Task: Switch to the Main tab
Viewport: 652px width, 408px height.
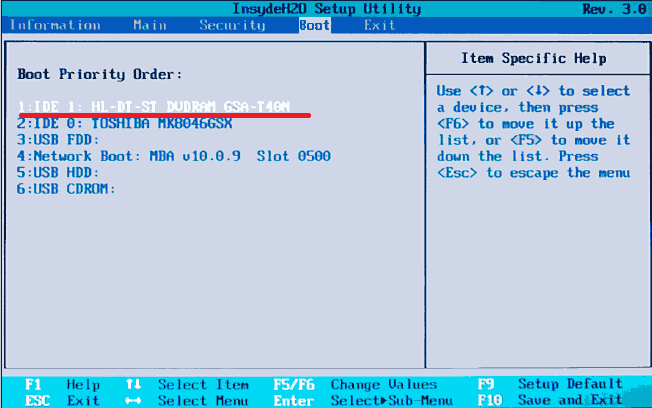Action: [150, 25]
